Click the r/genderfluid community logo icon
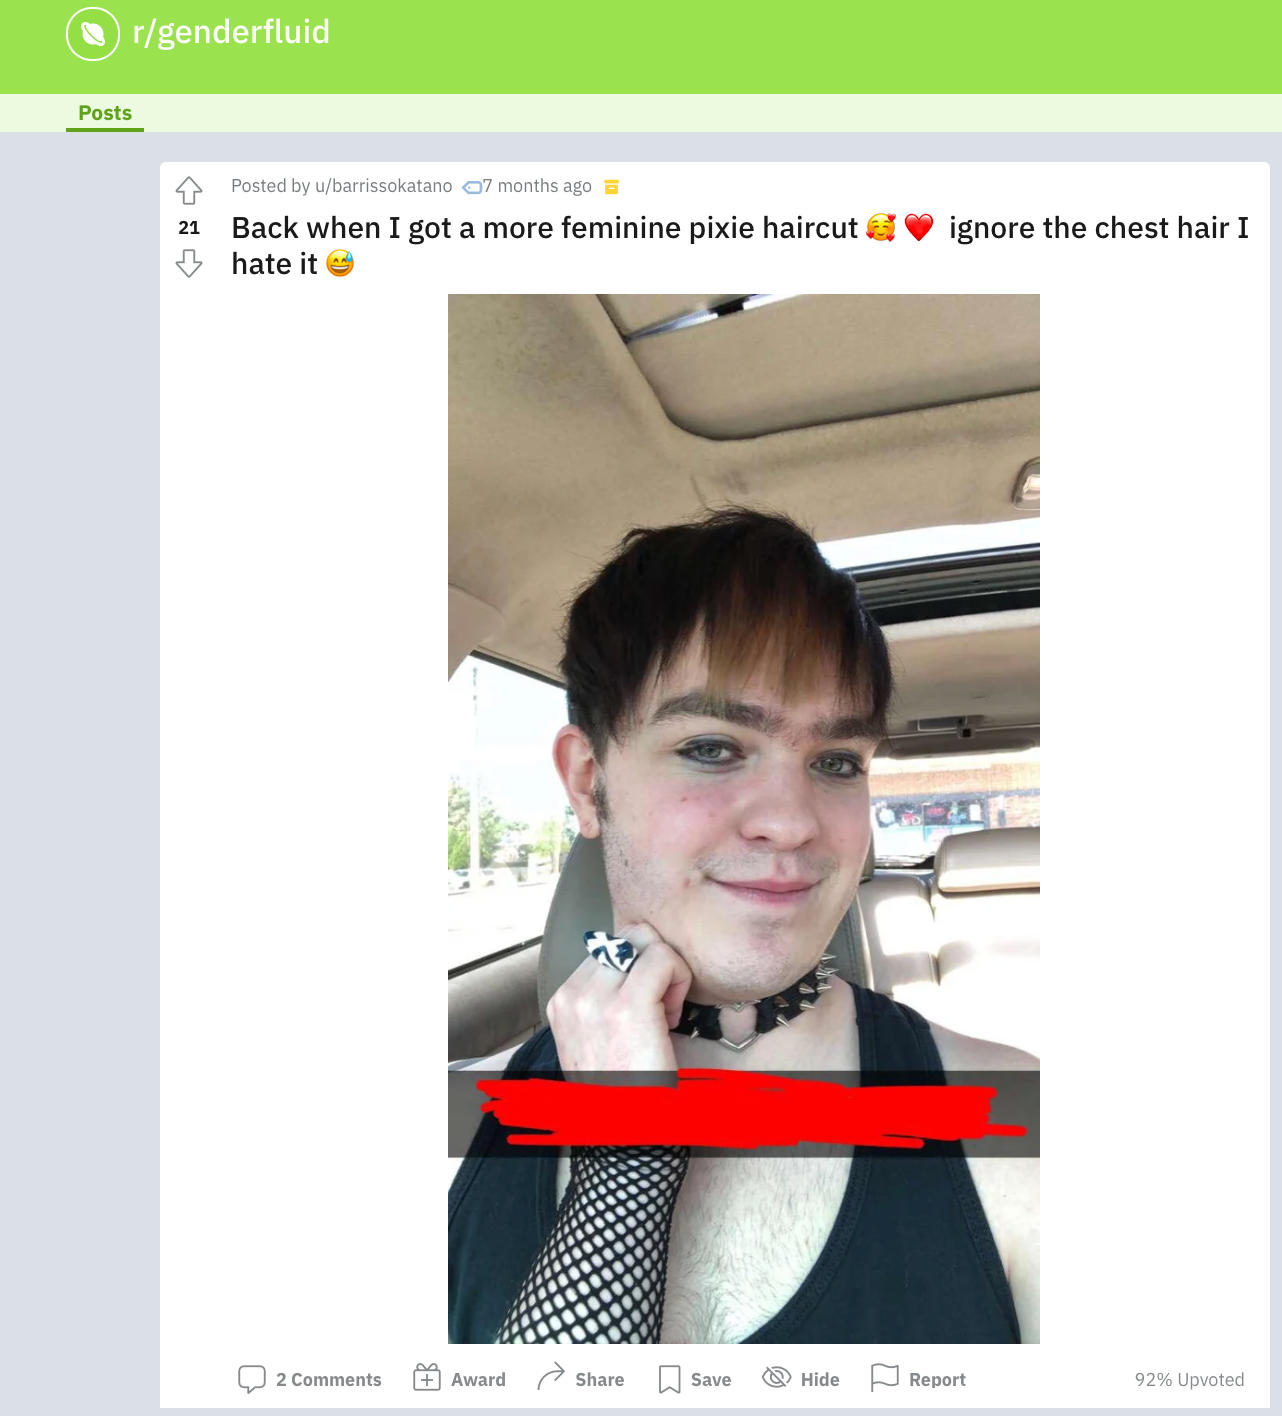The width and height of the screenshot is (1282, 1416). click(x=93, y=34)
